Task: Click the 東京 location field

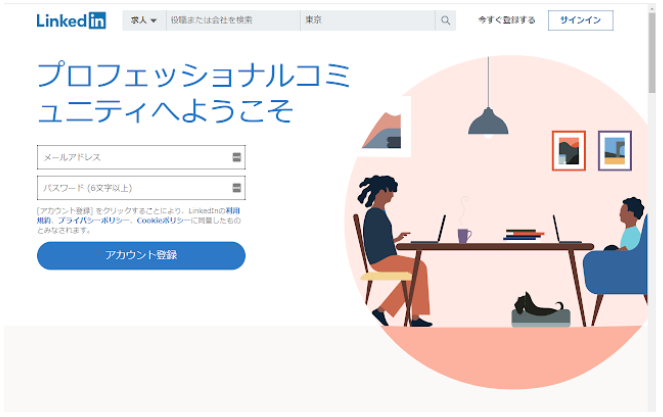Action: 367,20
